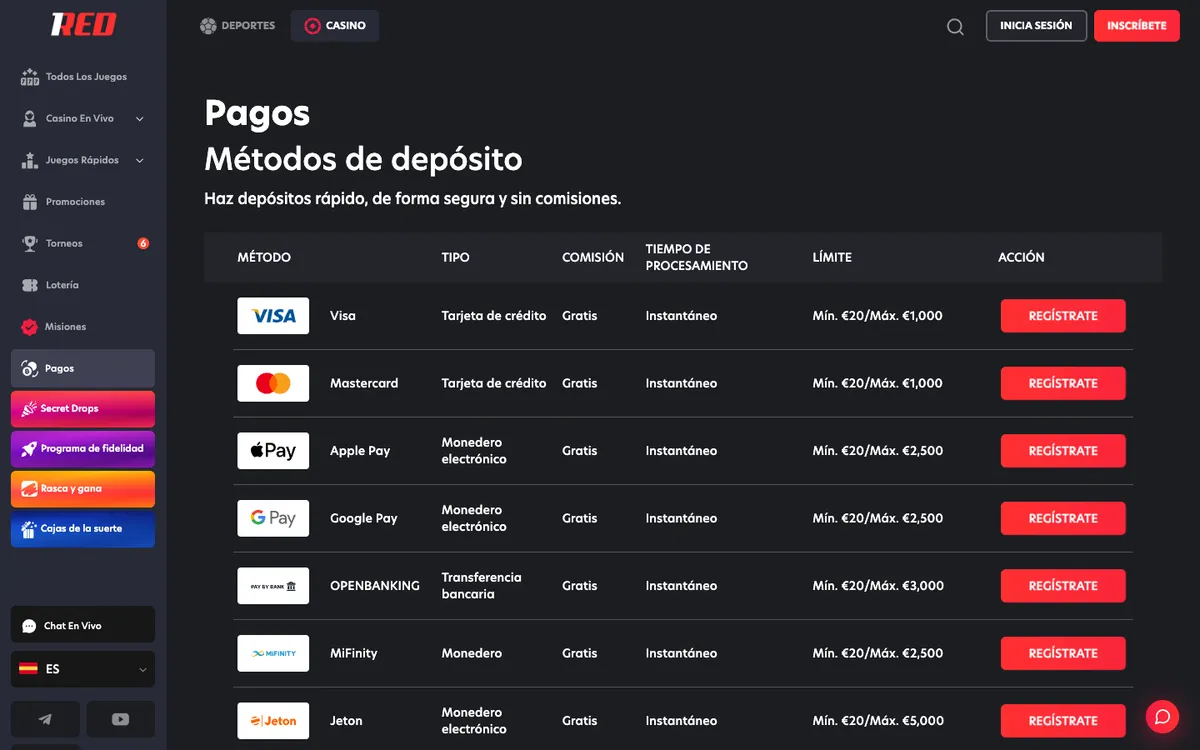Image resolution: width=1200 pixels, height=750 pixels.
Task: Click the Mín. €20/Máx. €3,000 limit
Action: 878,586
